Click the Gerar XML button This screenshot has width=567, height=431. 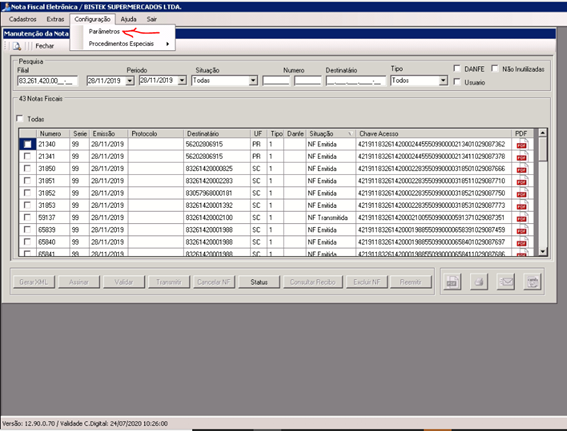[x=34, y=282]
